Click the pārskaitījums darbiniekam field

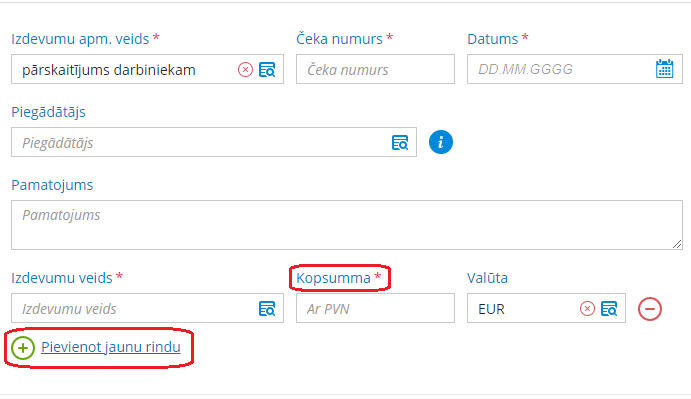[x=123, y=69]
